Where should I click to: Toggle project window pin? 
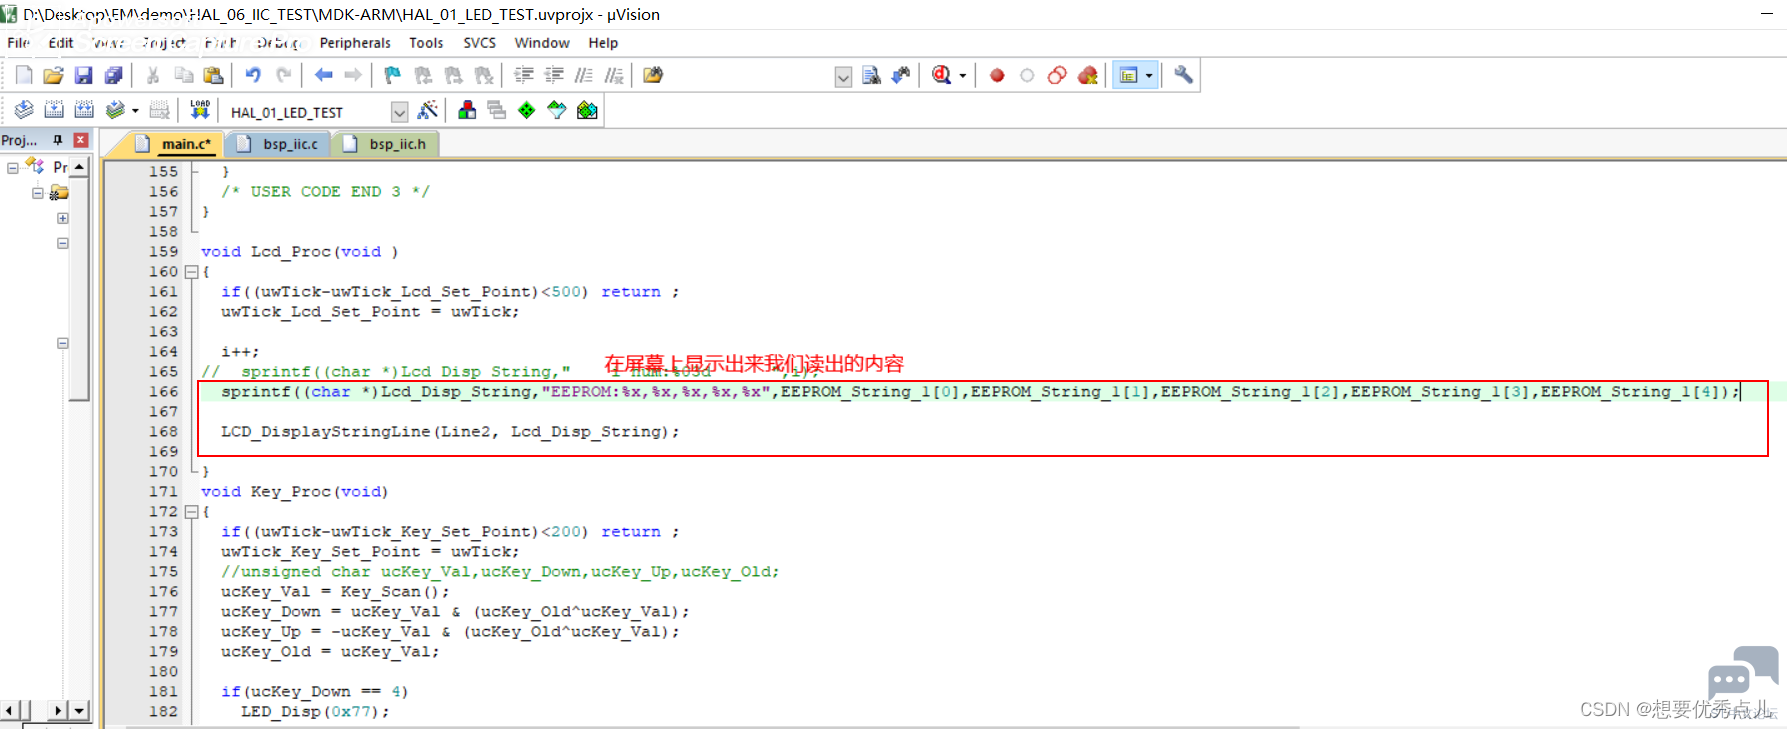click(58, 140)
